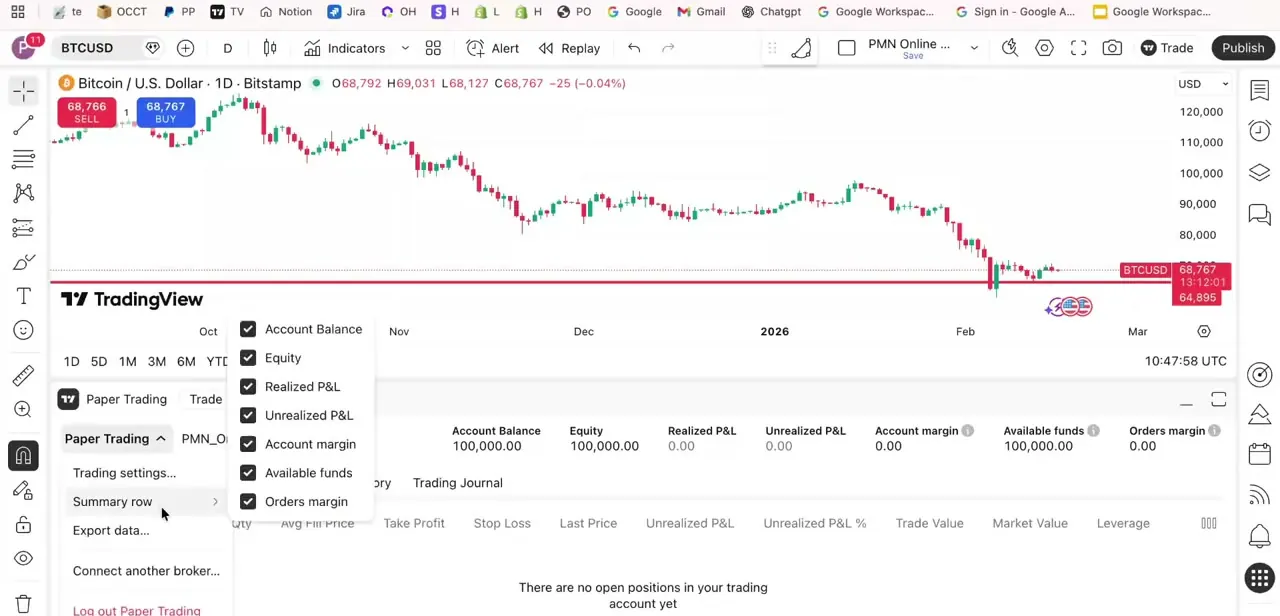Select the 3M time range
This screenshot has height=616, width=1280.
click(157, 362)
